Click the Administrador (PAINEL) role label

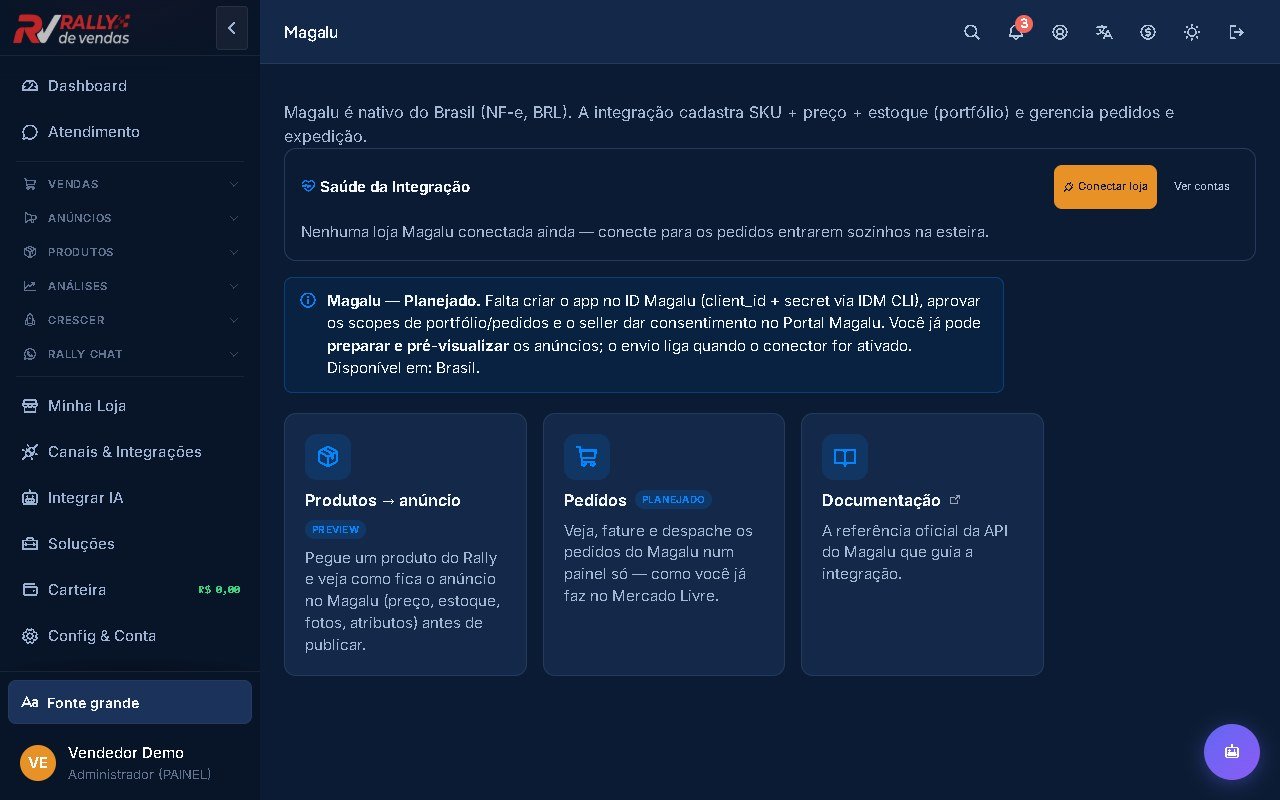pos(139,774)
